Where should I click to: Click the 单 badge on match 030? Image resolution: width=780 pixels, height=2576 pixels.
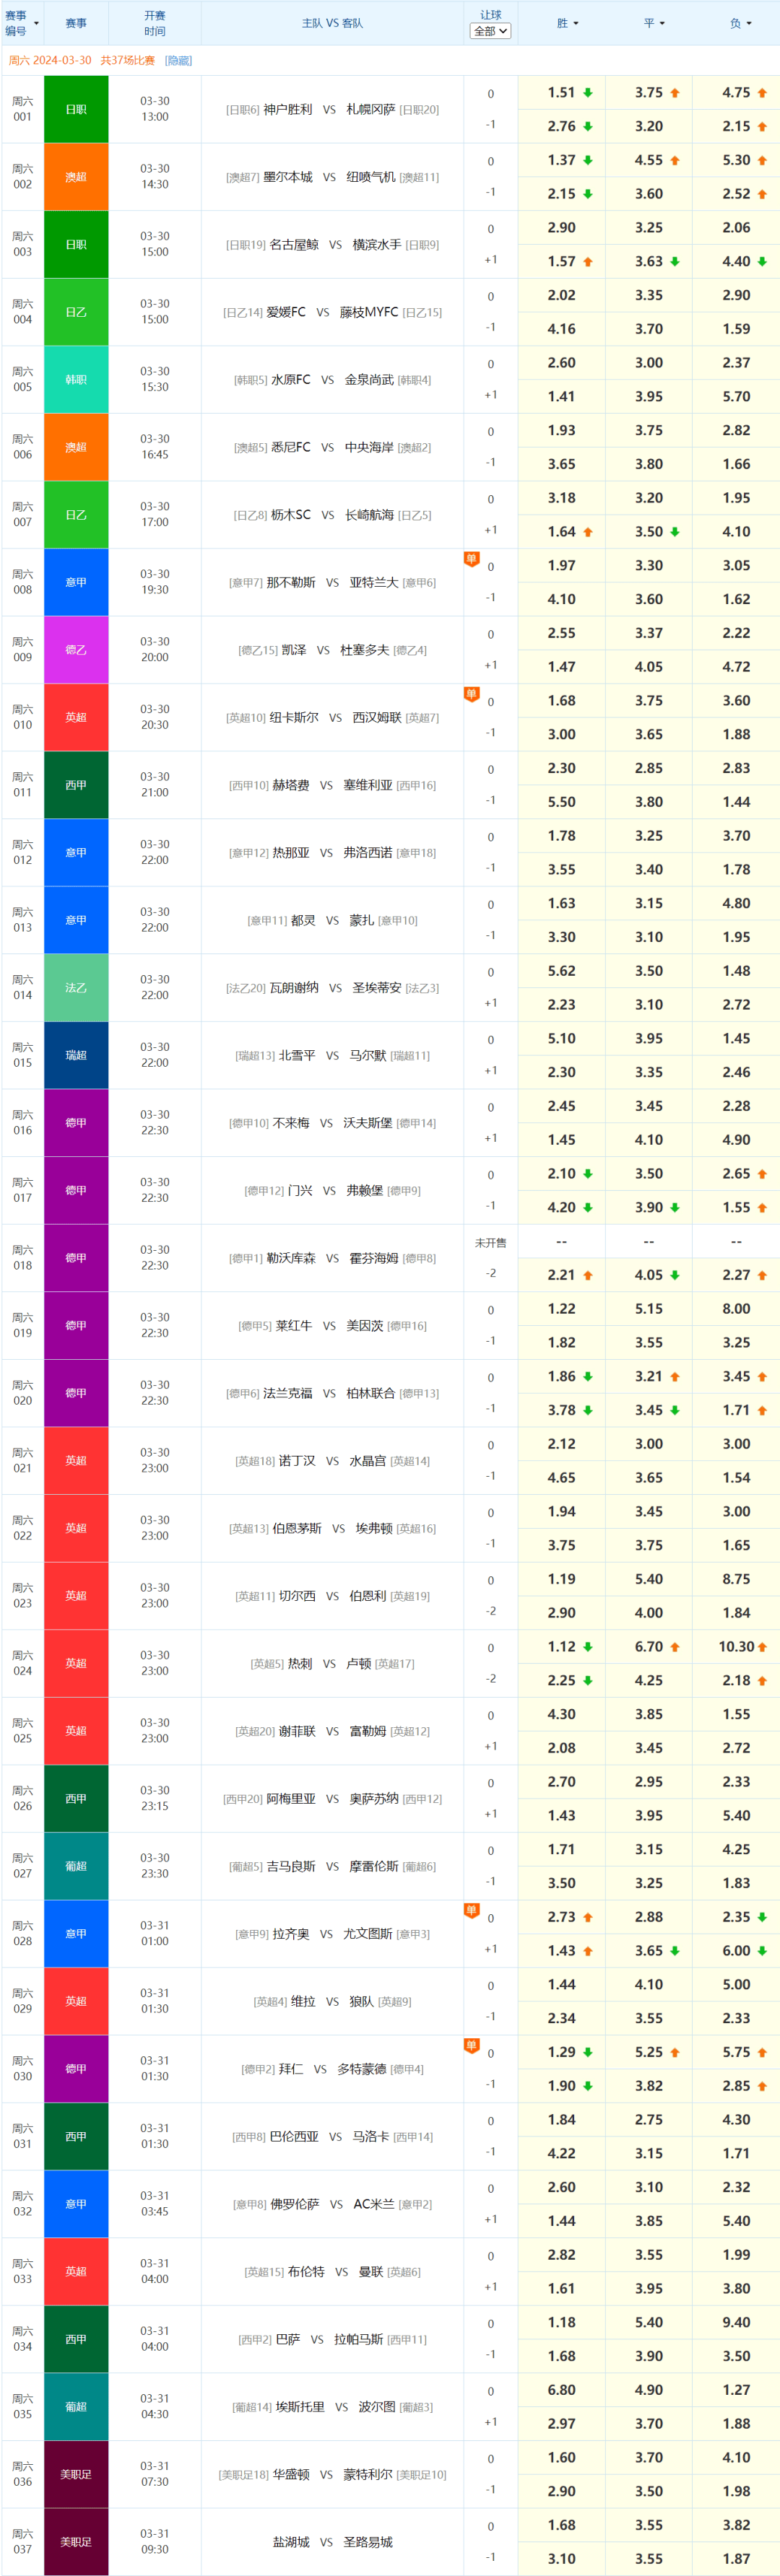coord(471,2045)
